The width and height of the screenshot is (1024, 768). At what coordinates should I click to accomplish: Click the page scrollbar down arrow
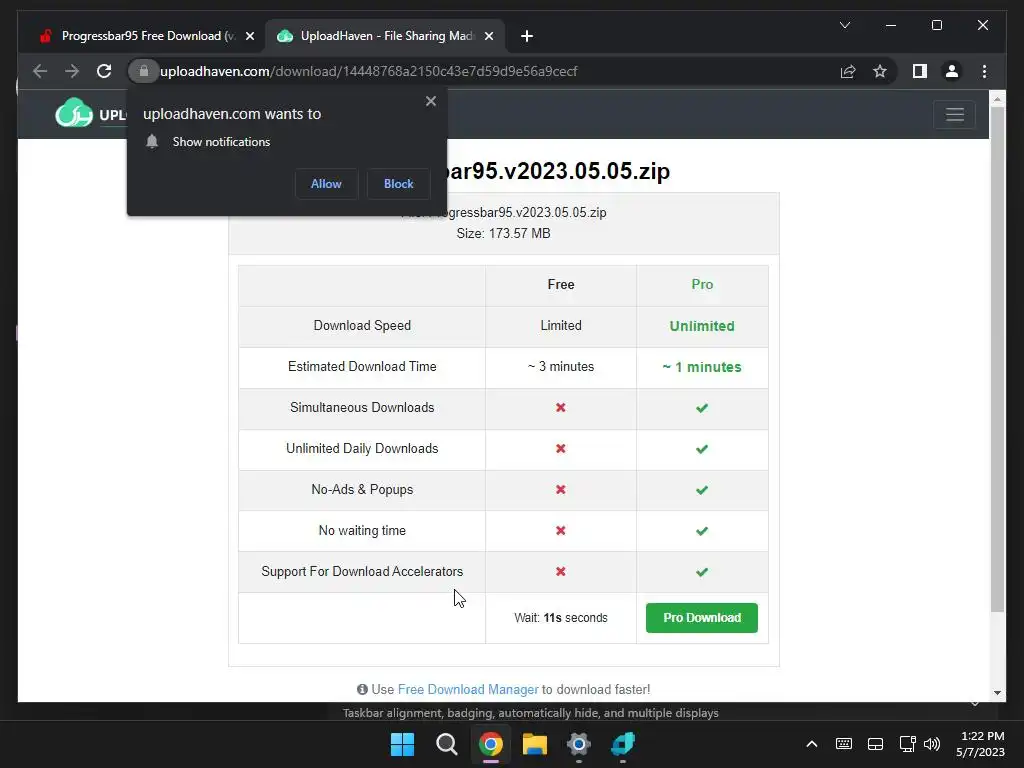[x=997, y=692]
